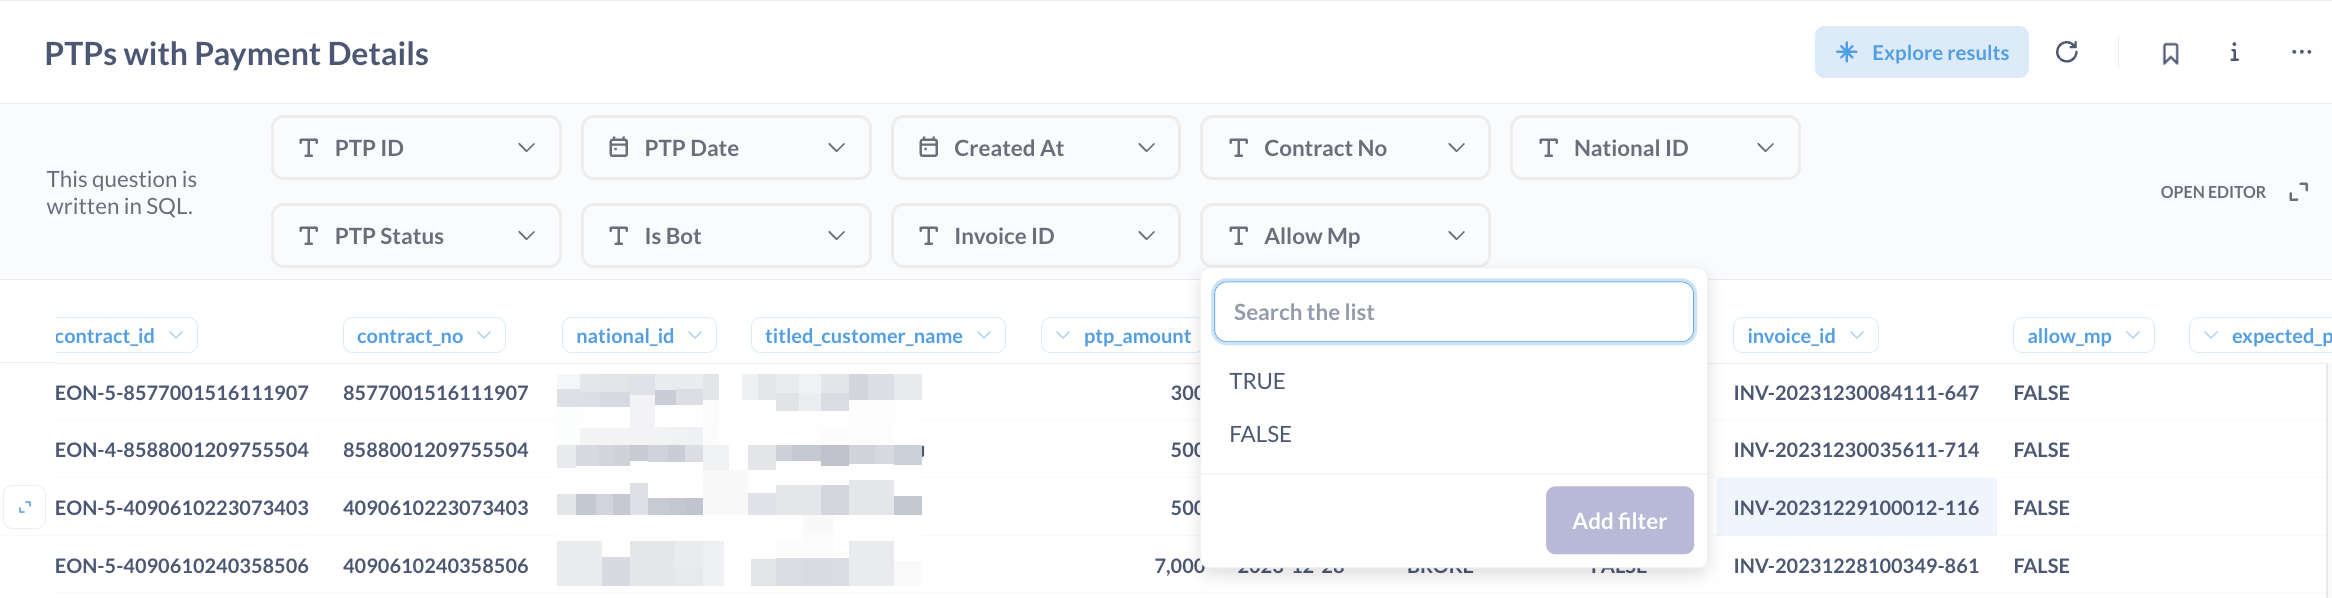Click the chevron on contract_id column header
The width and height of the screenshot is (2332, 598).
[177, 335]
